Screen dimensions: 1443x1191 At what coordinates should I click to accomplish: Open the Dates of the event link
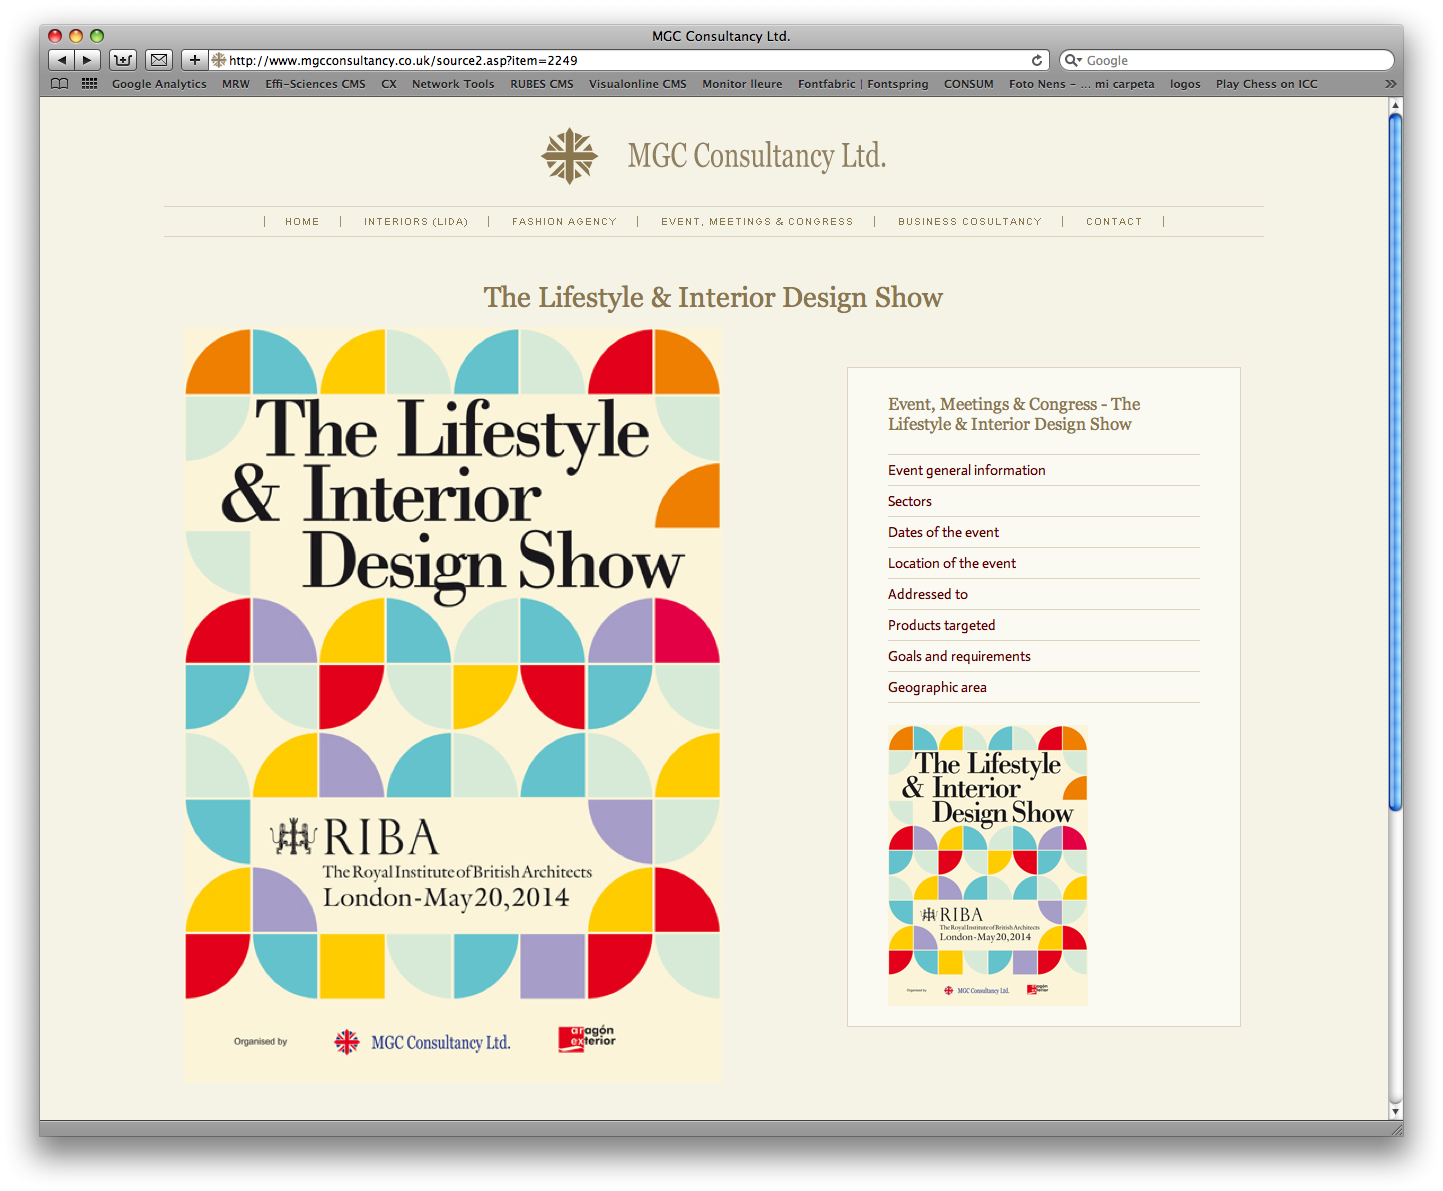tap(943, 532)
